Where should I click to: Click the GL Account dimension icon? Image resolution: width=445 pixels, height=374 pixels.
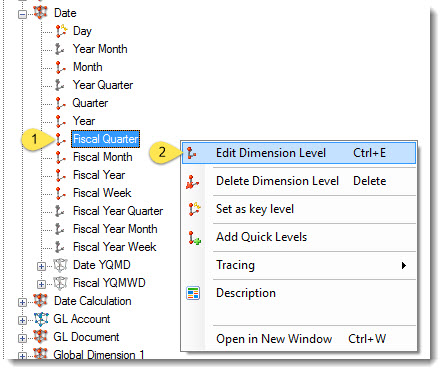click(41, 319)
